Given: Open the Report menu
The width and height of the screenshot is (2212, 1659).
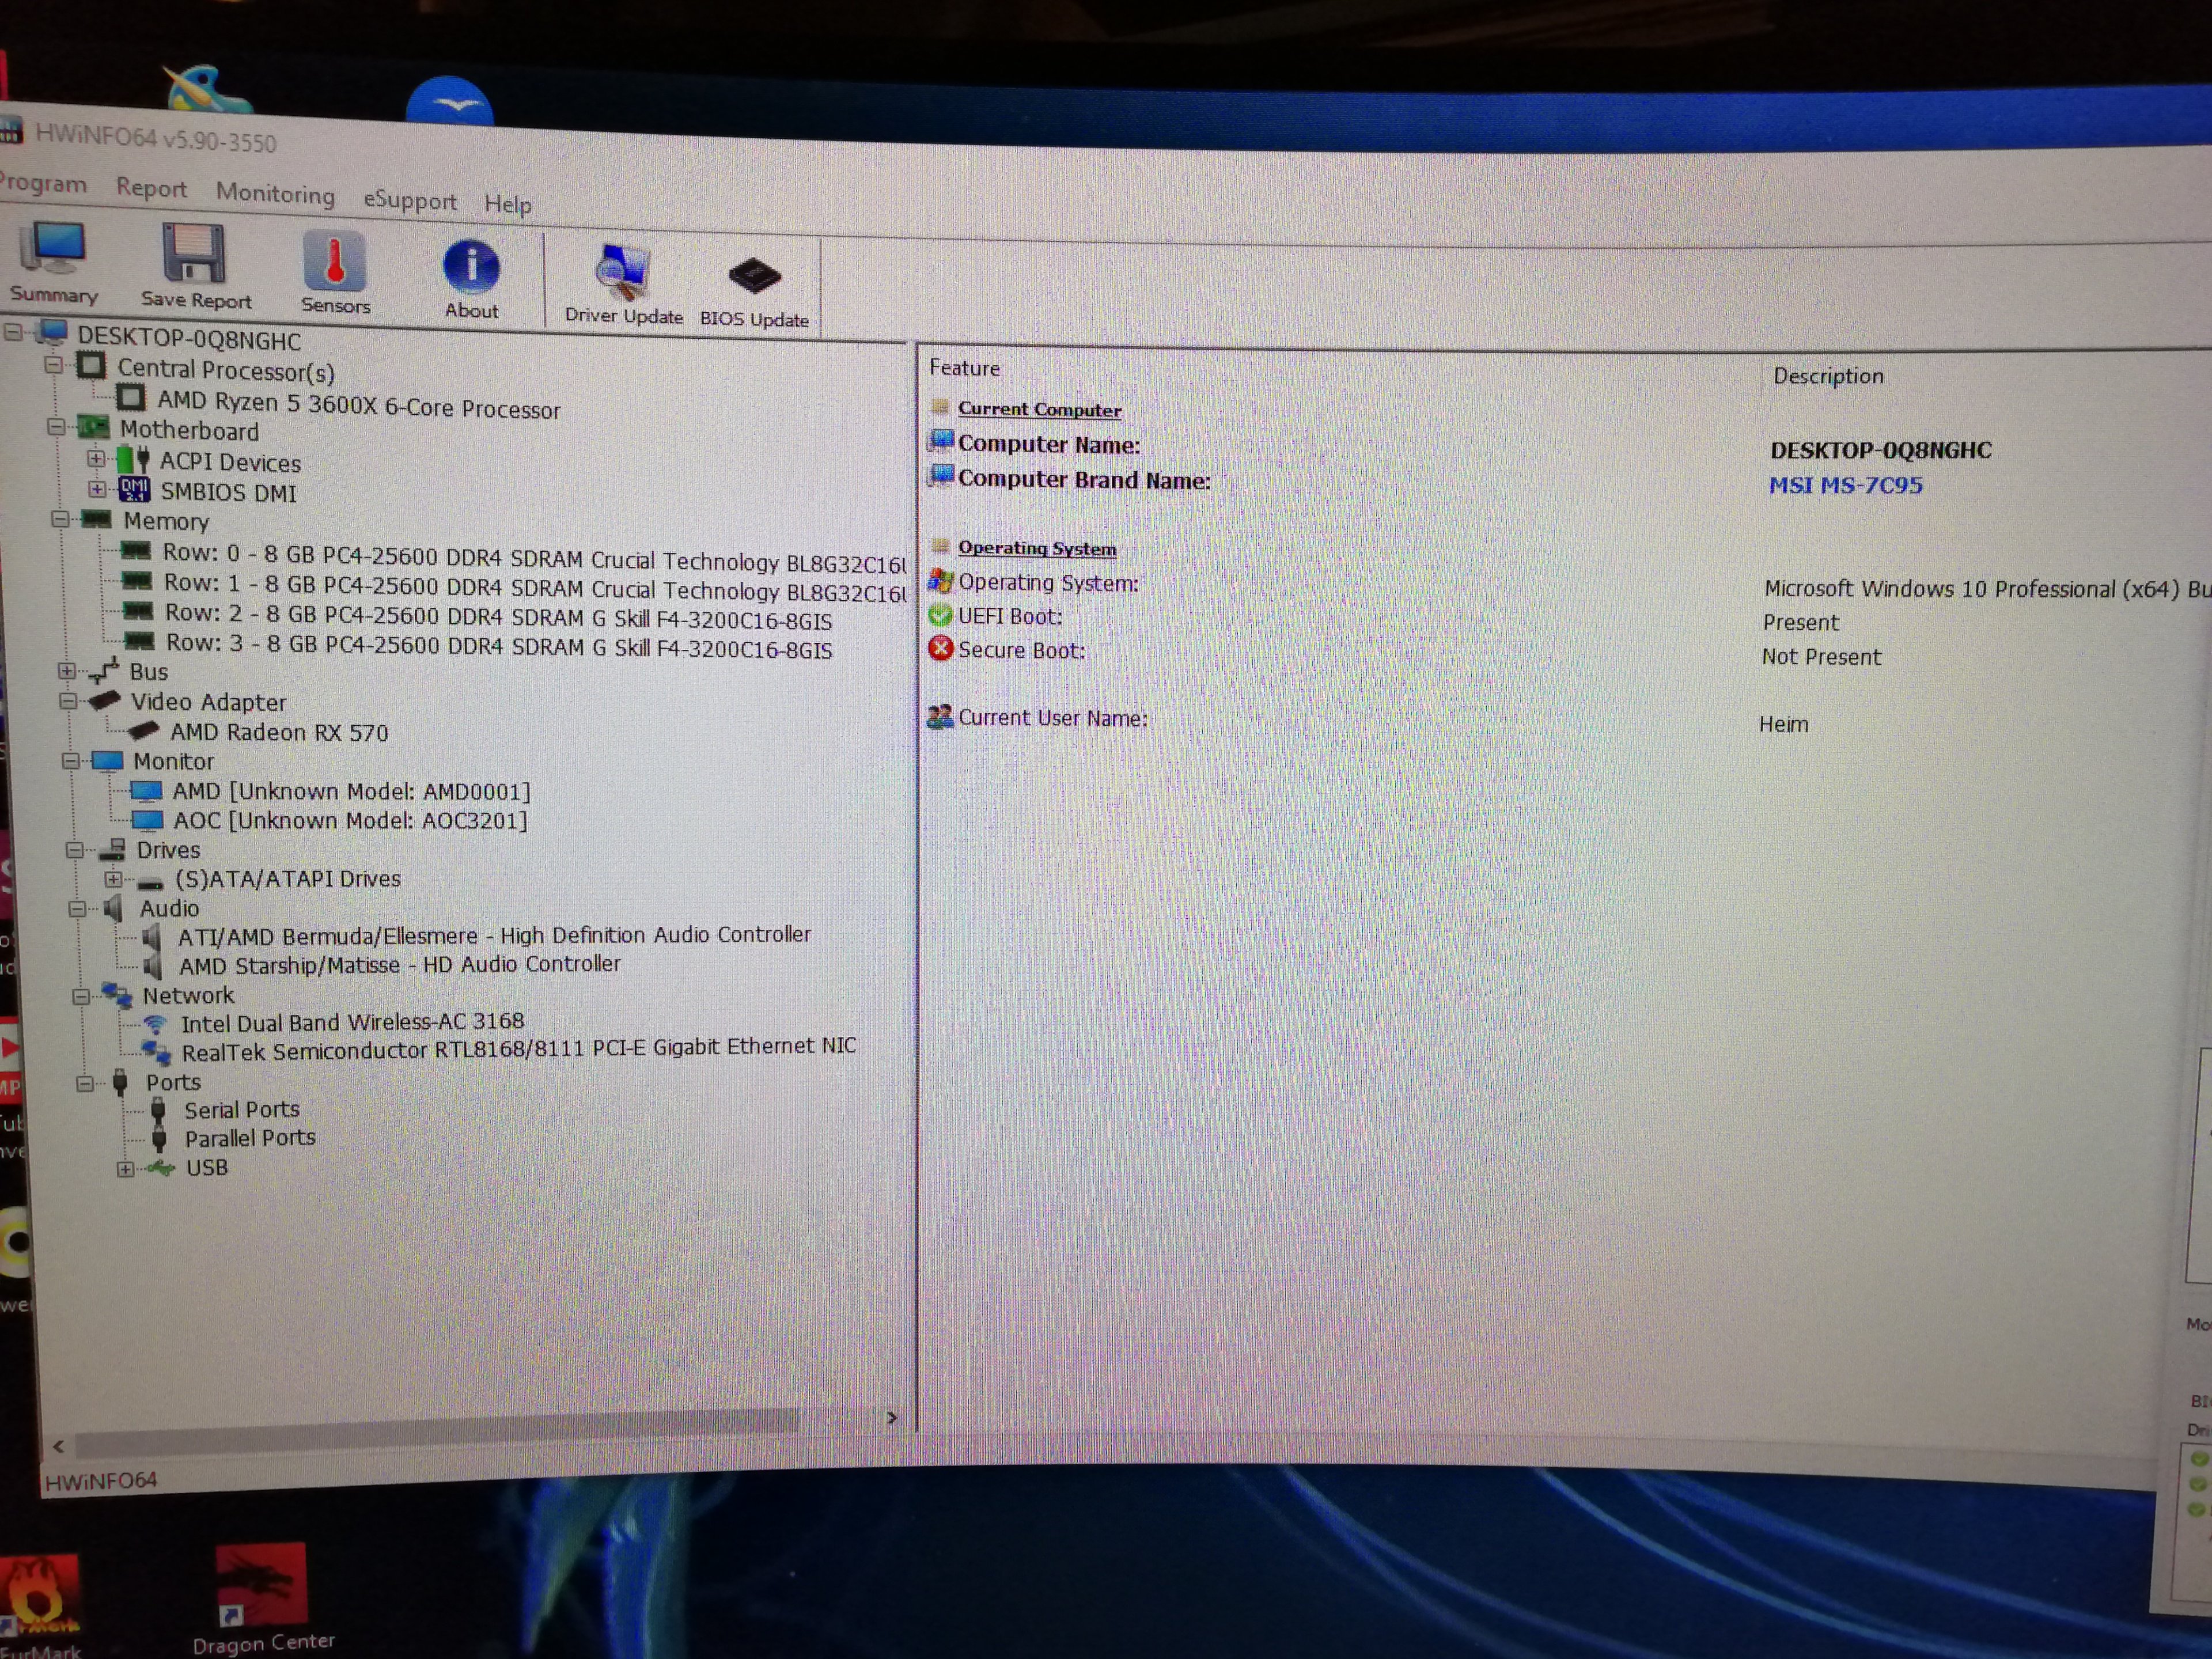Looking at the screenshot, I should click(151, 188).
